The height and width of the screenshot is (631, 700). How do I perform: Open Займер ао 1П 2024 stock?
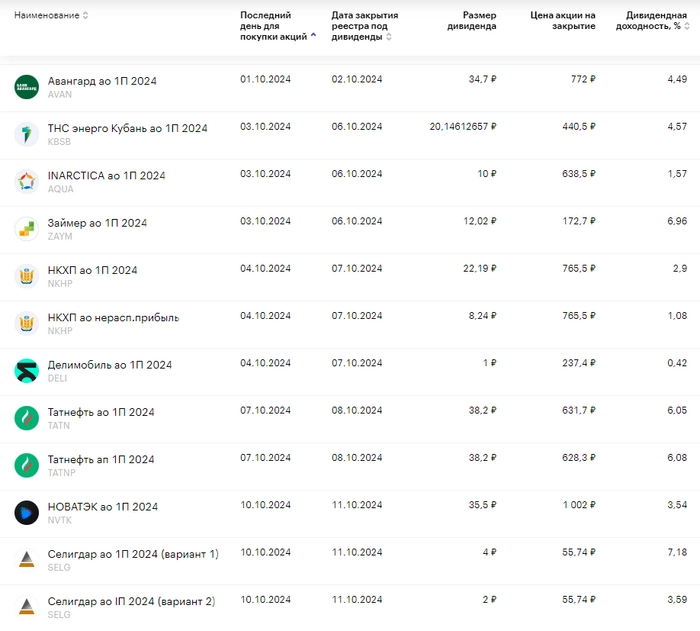97,223
